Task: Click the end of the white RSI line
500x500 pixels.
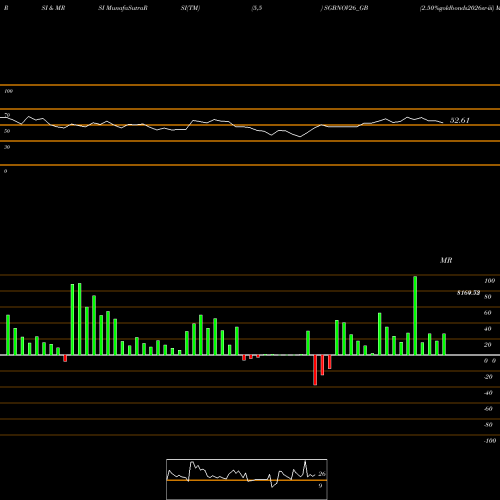Action: coord(443,123)
